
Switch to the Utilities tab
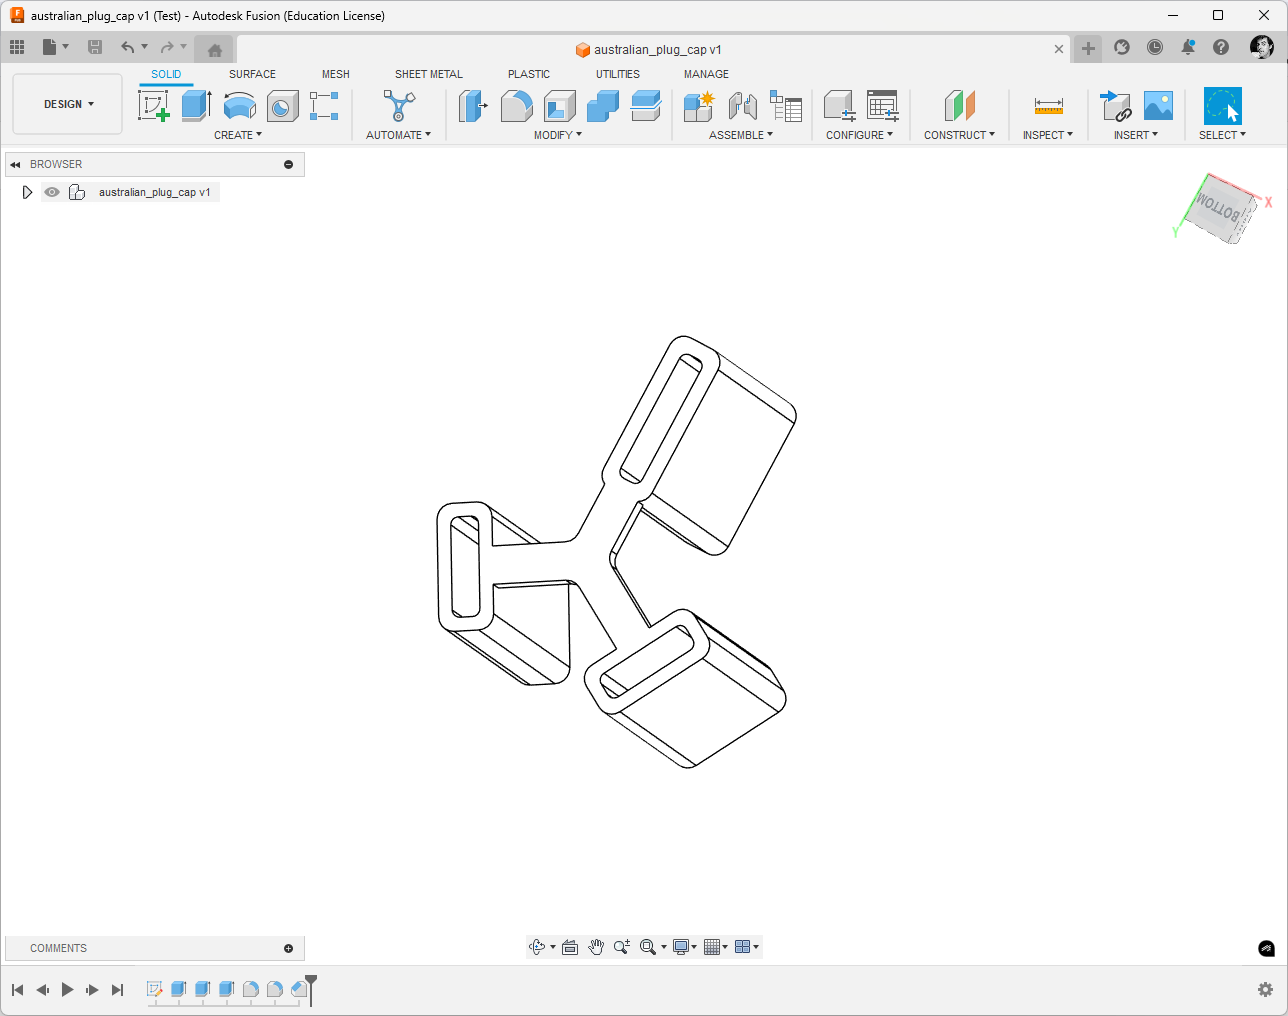pyautogui.click(x=618, y=74)
